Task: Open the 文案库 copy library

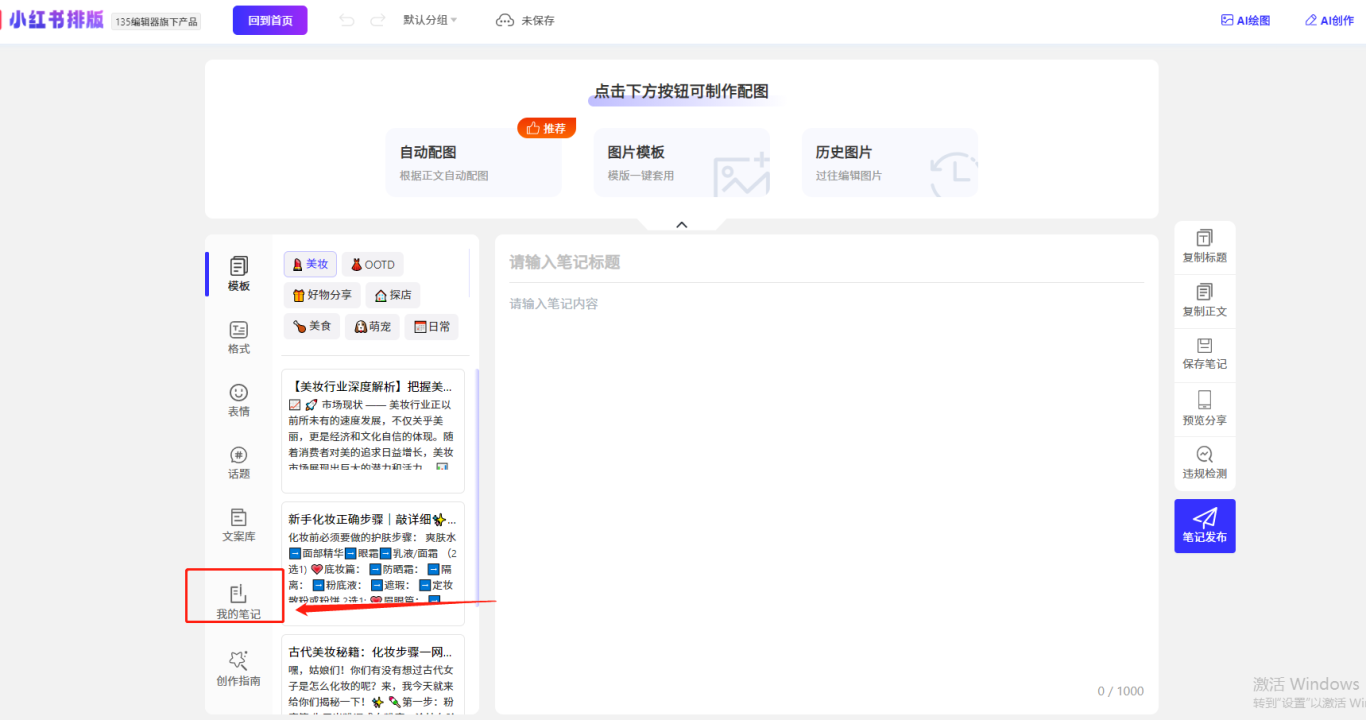Action: 238,525
